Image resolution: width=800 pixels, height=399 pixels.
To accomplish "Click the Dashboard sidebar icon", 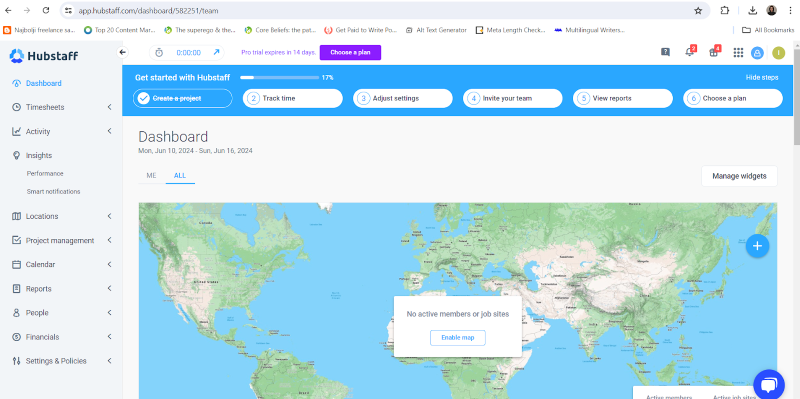I will (16, 83).
